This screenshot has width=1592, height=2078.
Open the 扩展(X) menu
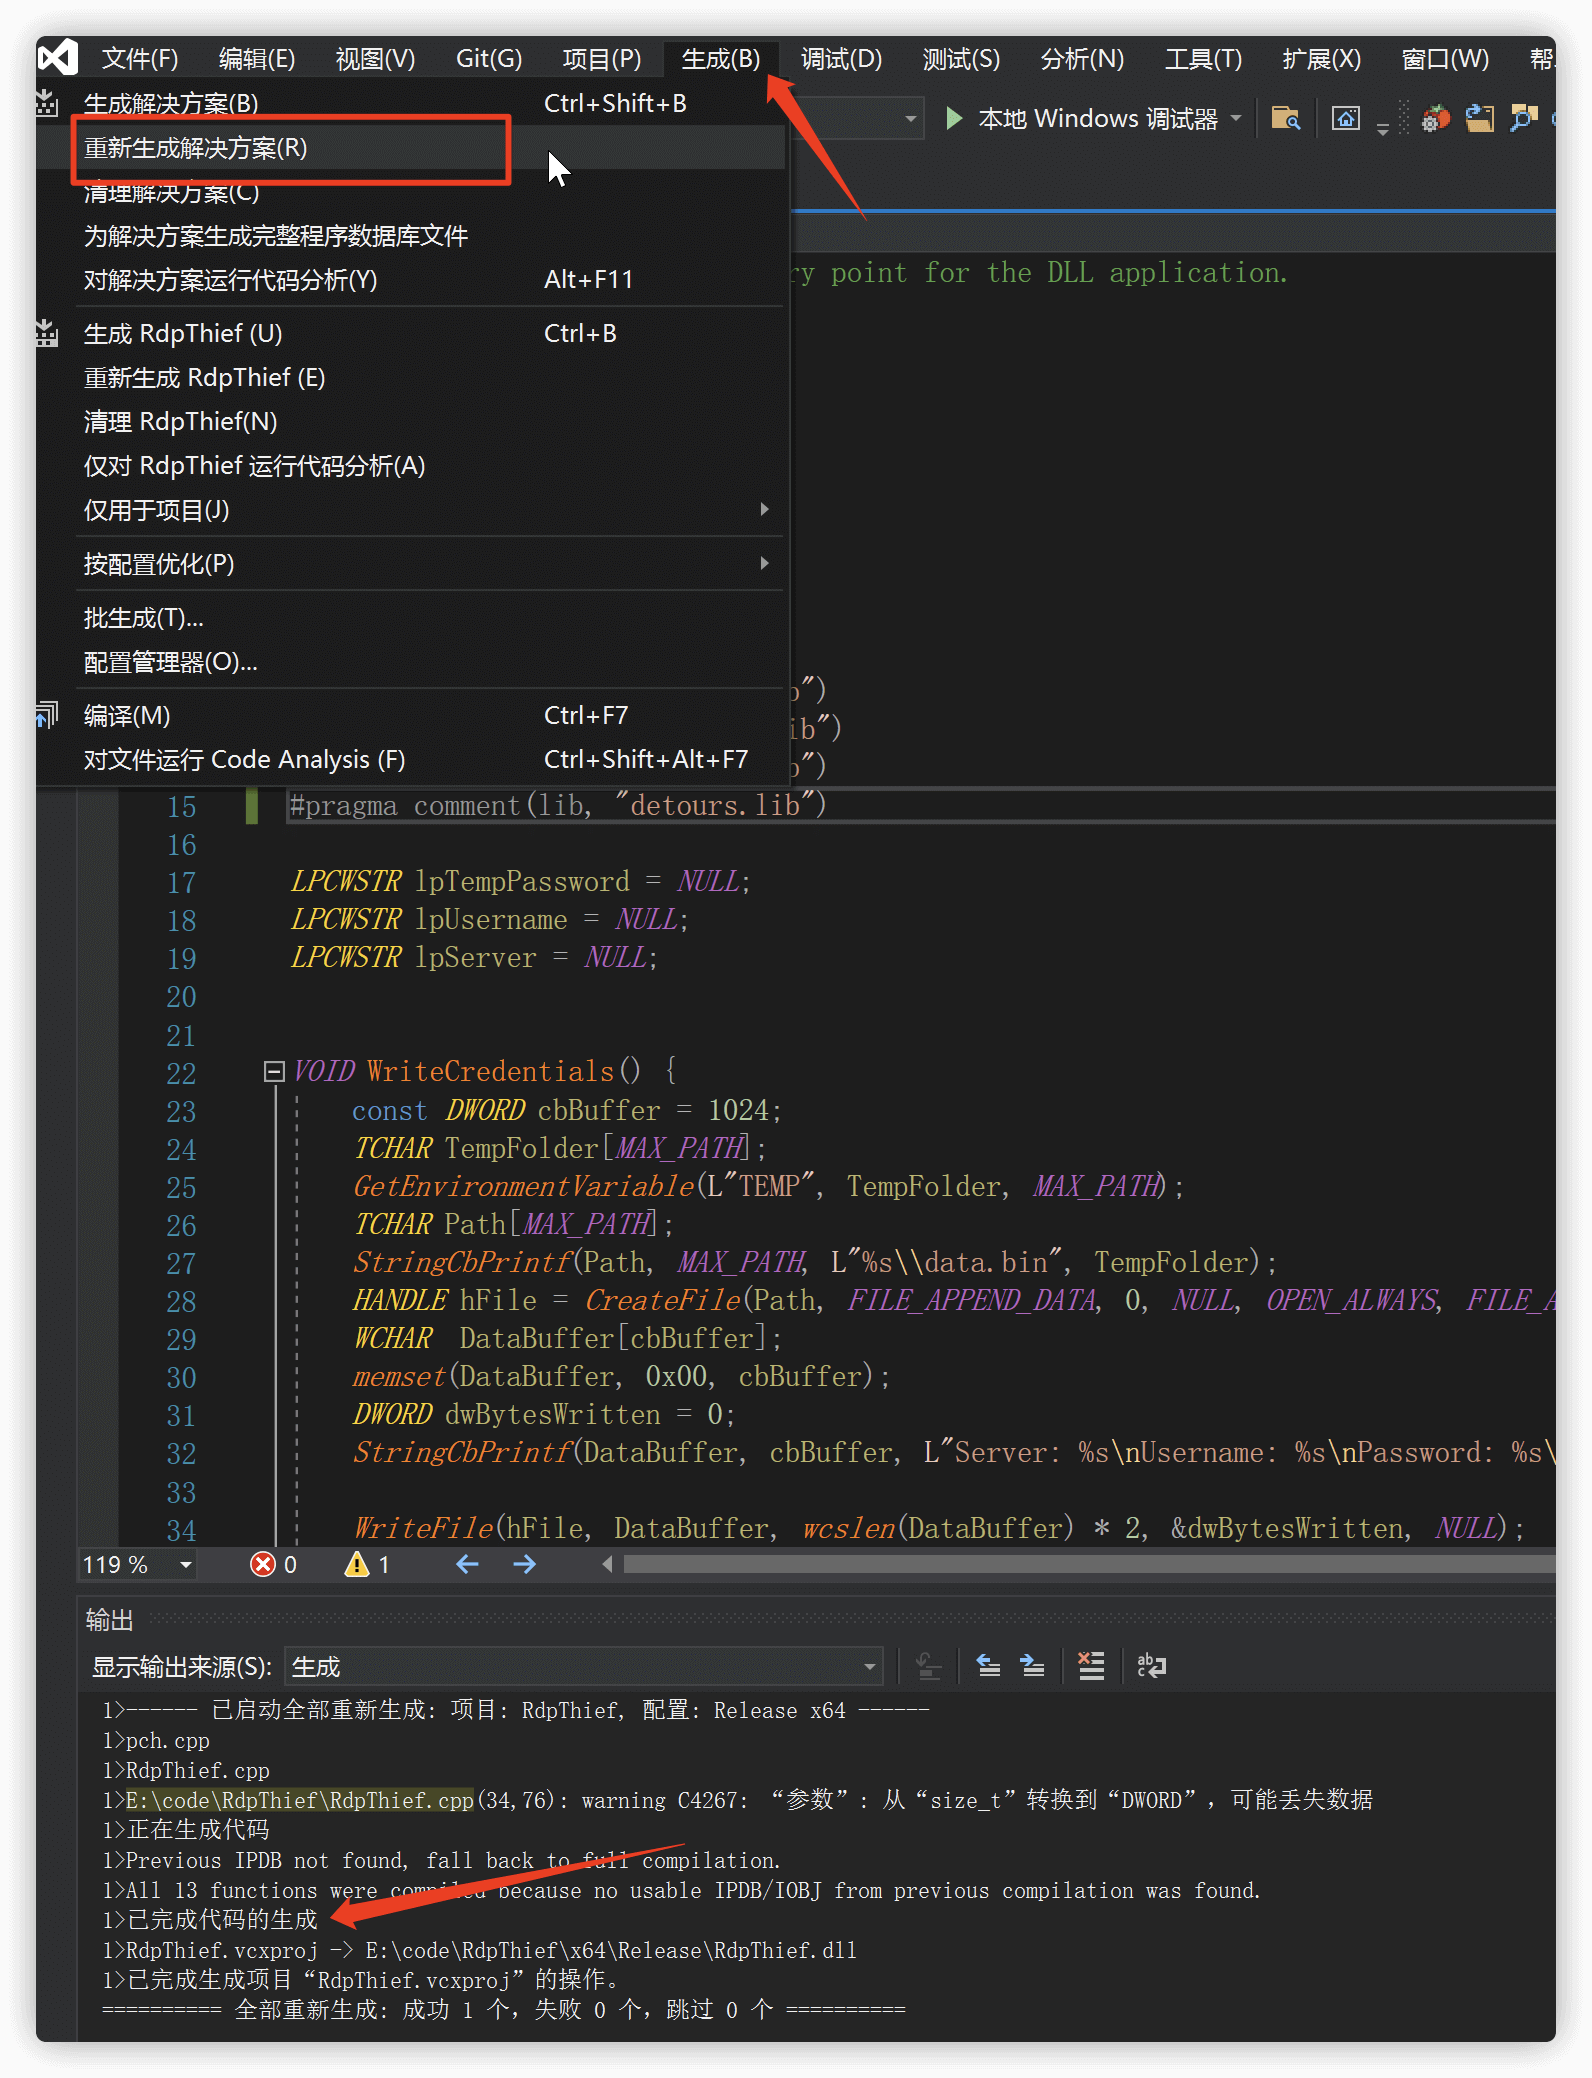tap(1322, 59)
